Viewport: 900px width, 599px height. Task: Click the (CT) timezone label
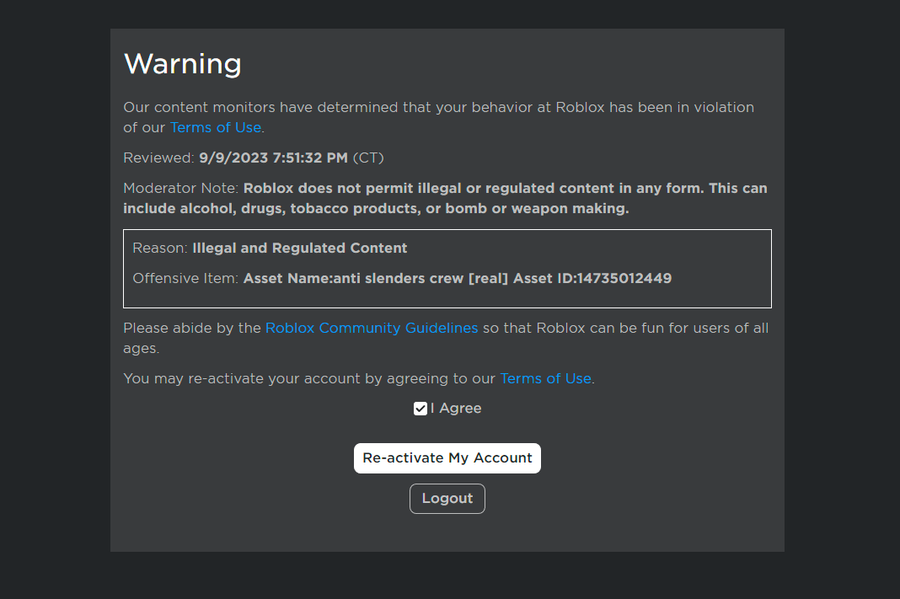368,158
